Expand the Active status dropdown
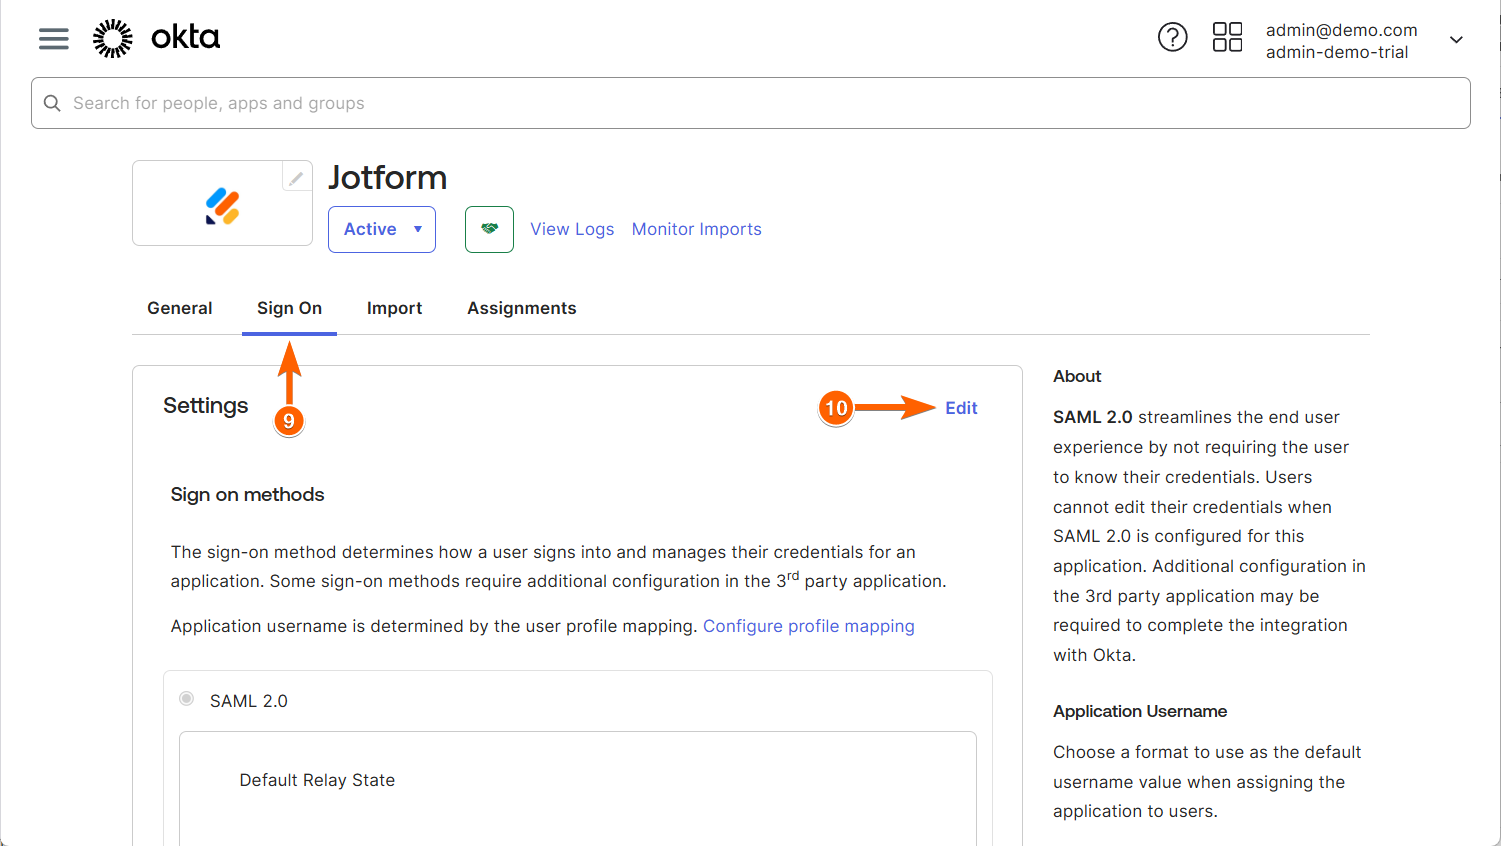 pyautogui.click(x=381, y=229)
